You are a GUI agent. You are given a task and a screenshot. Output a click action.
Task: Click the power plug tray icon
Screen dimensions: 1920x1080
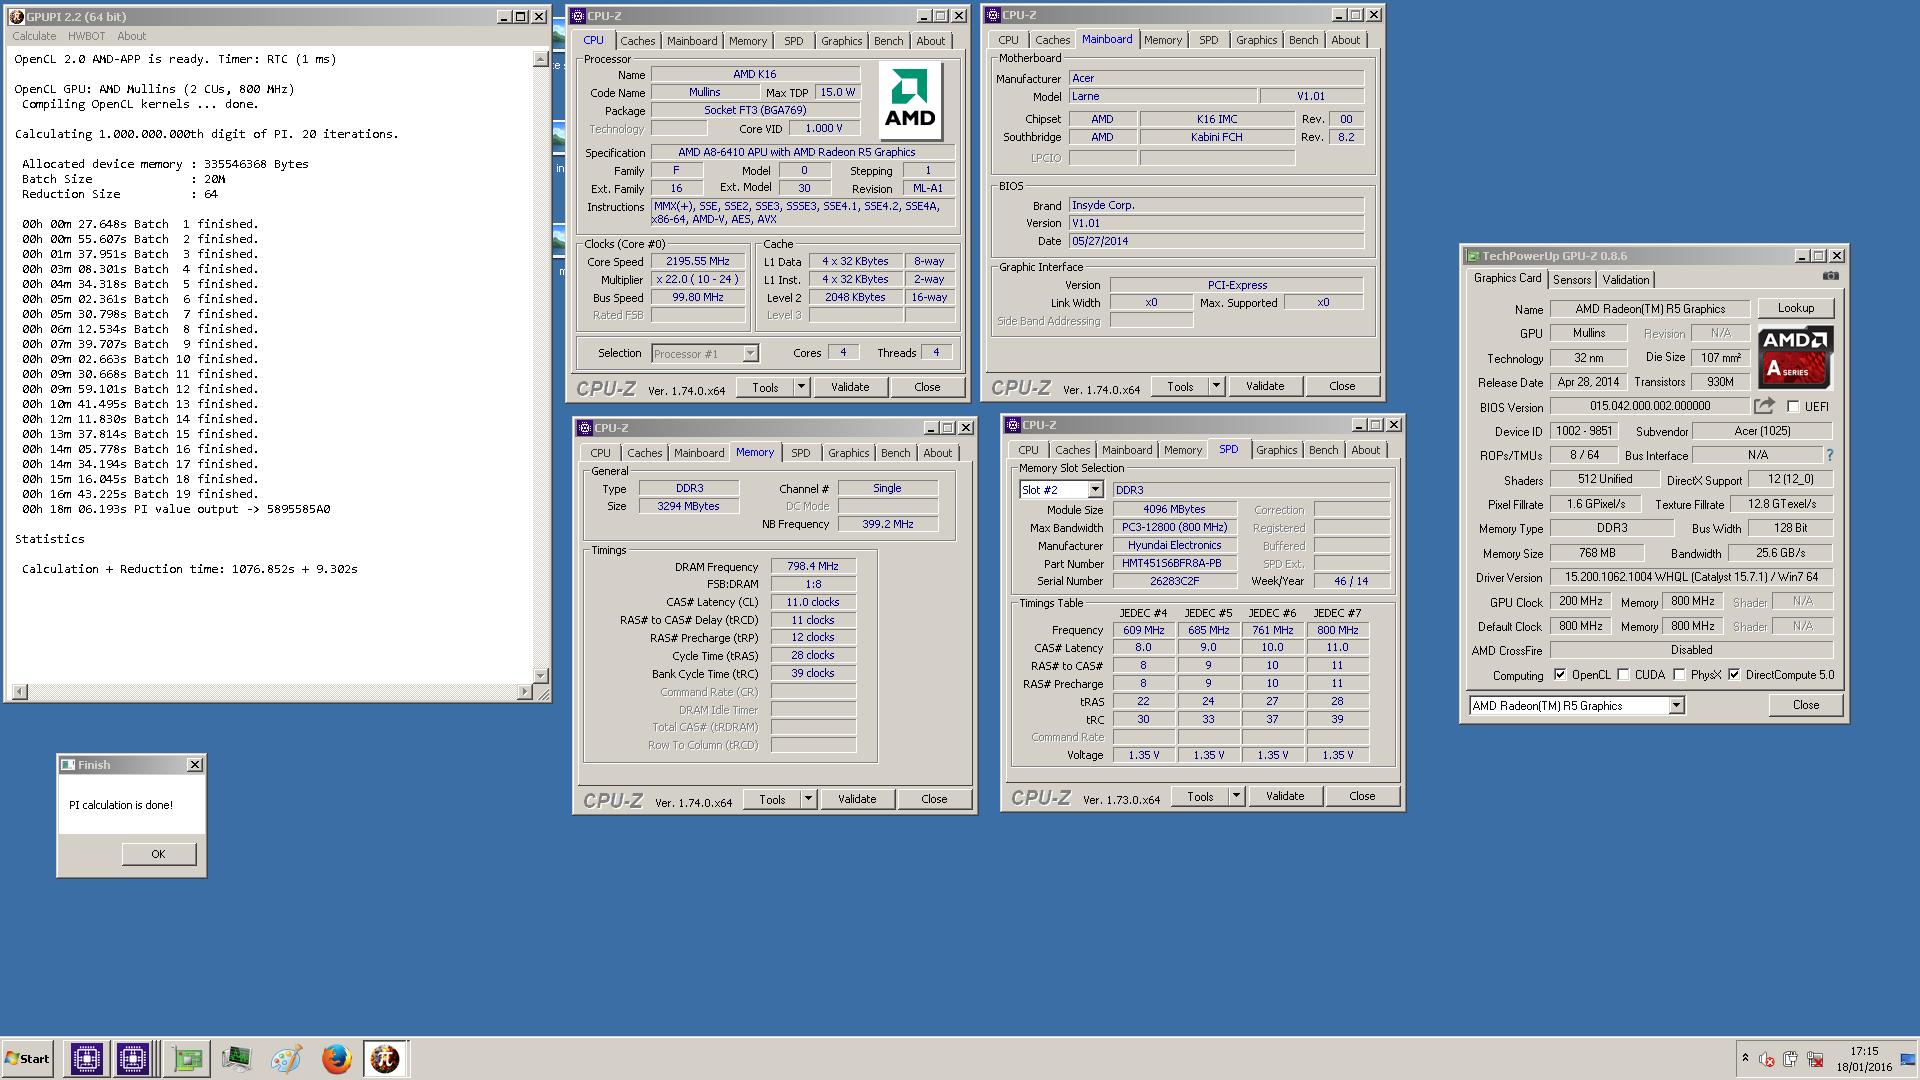[1790, 1060]
